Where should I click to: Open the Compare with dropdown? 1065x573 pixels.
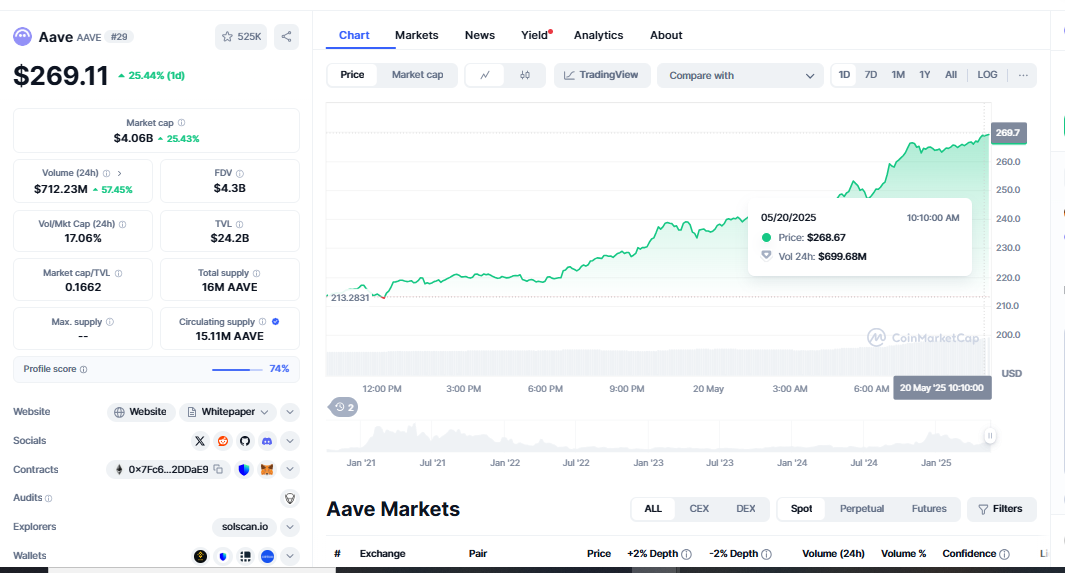pyautogui.click(x=740, y=75)
